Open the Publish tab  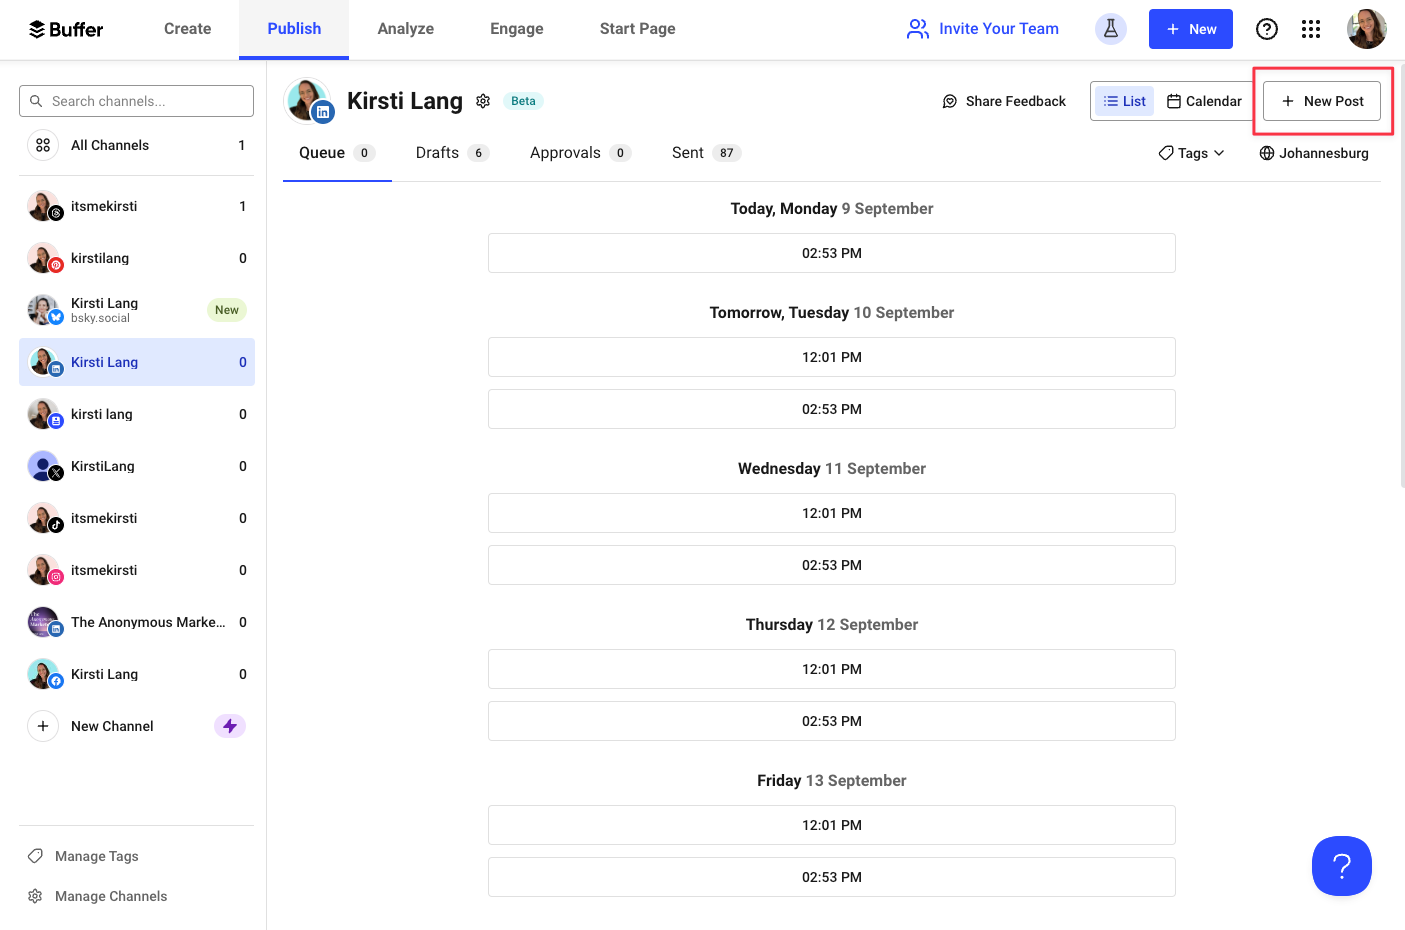294,29
